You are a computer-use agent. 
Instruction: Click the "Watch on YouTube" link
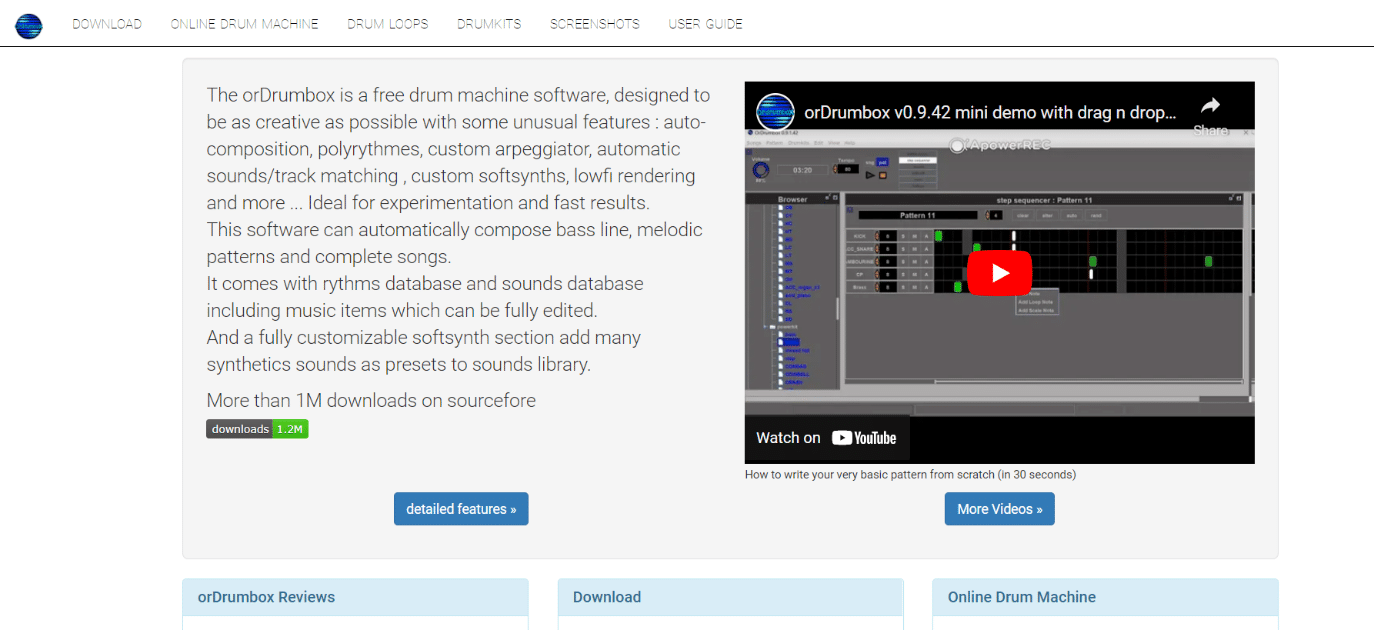pyautogui.click(x=827, y=438)
